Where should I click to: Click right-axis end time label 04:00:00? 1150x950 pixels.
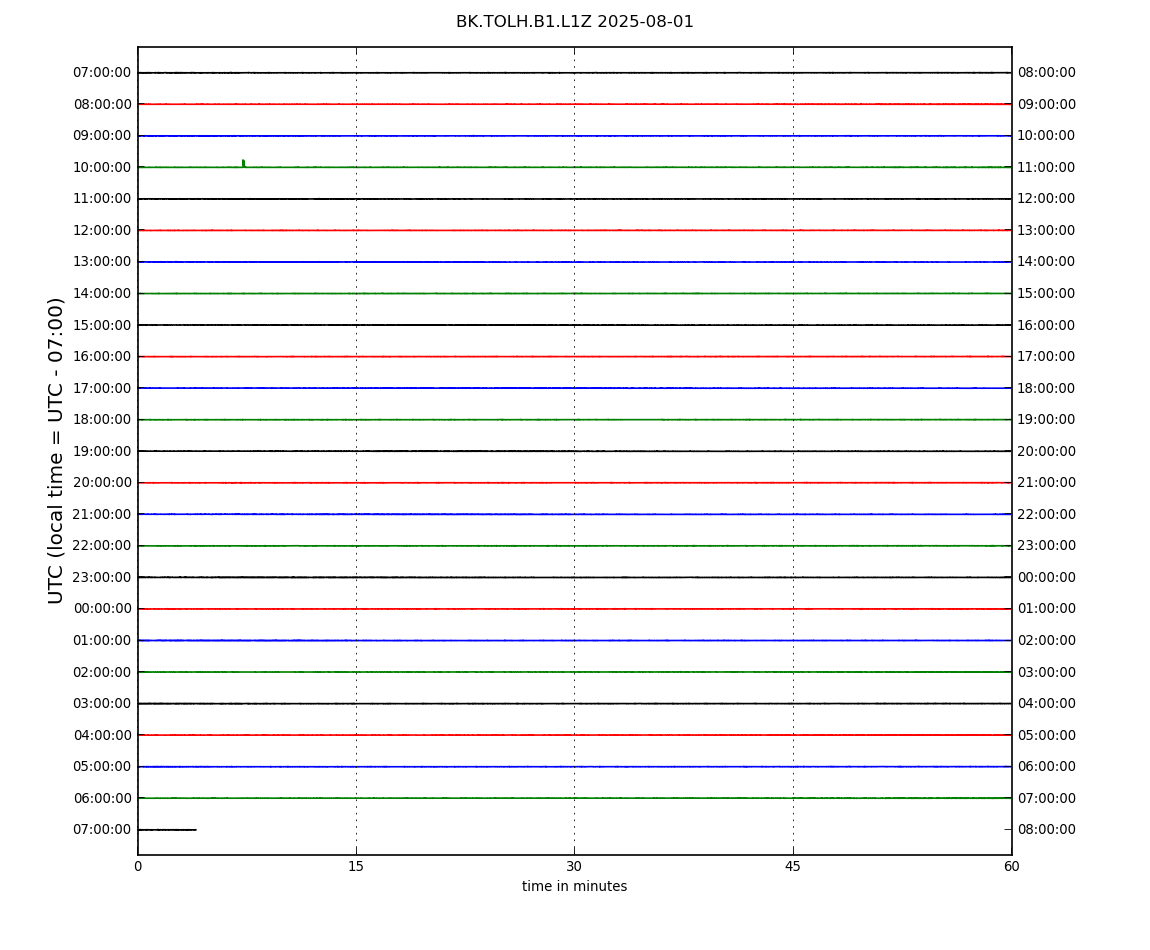tap(1047, 704)
